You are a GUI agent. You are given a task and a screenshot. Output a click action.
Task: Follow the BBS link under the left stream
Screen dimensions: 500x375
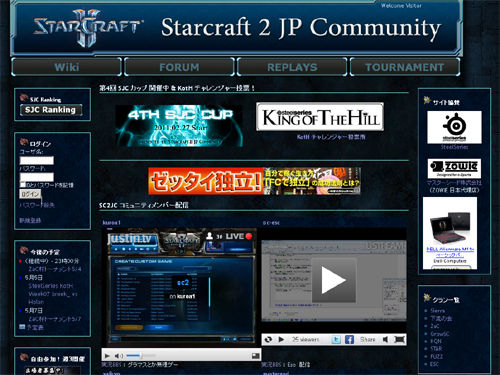pyautogui.click(x=111, y=365)
